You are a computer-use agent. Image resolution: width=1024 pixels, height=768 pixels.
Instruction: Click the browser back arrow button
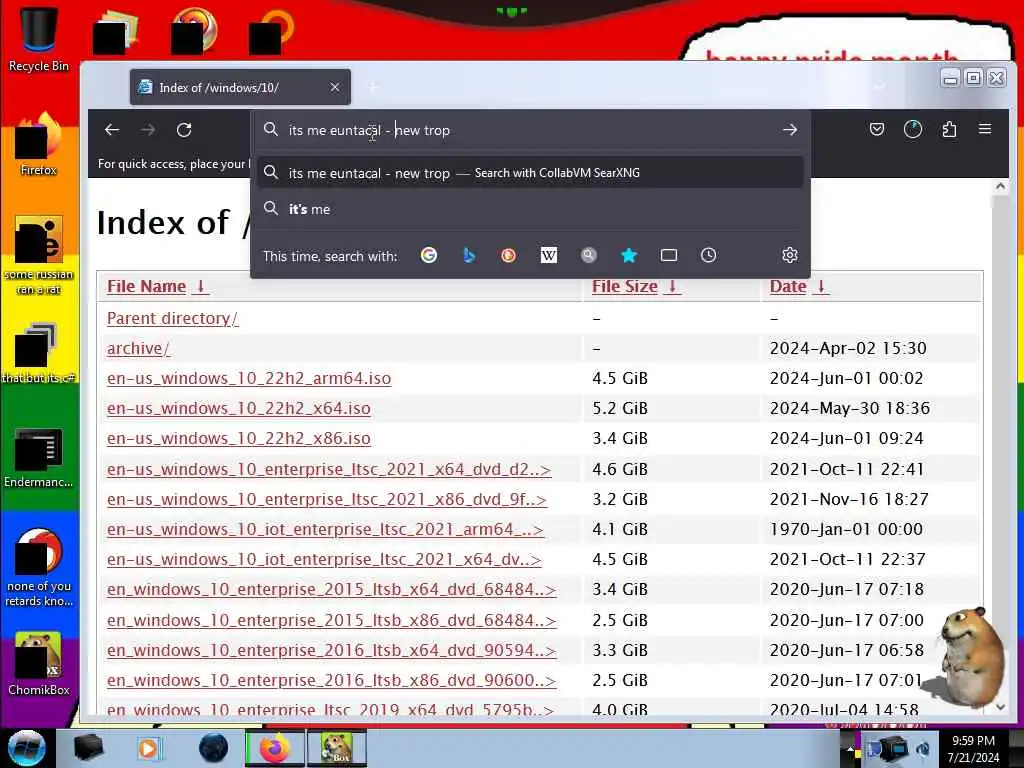tap(112, 130)
